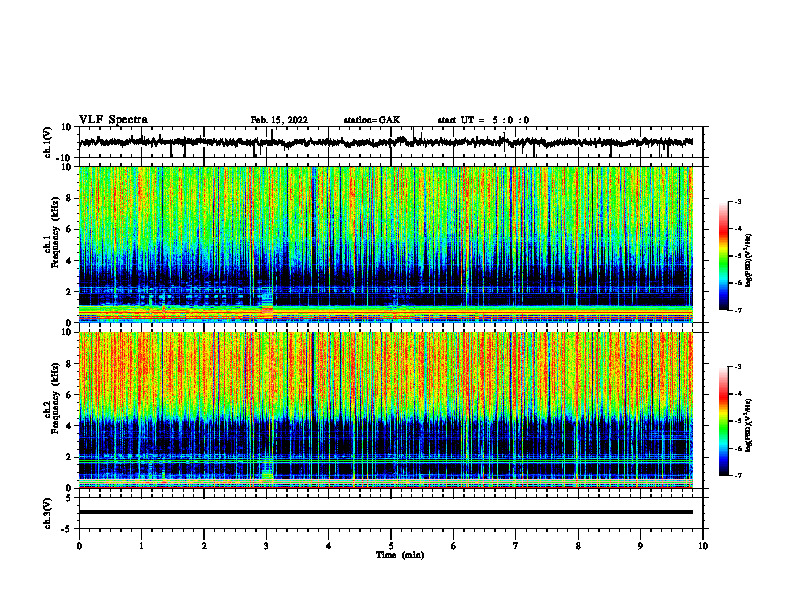Click time axis tick label '10'
The height and width of the screenshot is (612, 792).
point(703,546)
